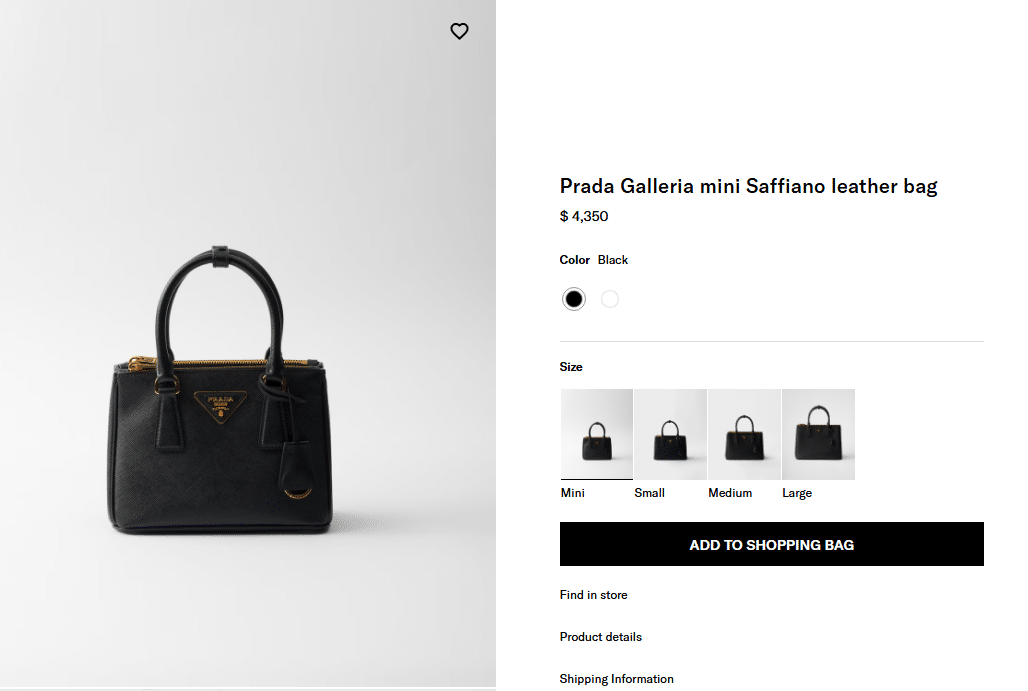Click the "Medium" text label under thumbnails
This screenshot has height=691, width=1028.
click(x=730, y=493)
